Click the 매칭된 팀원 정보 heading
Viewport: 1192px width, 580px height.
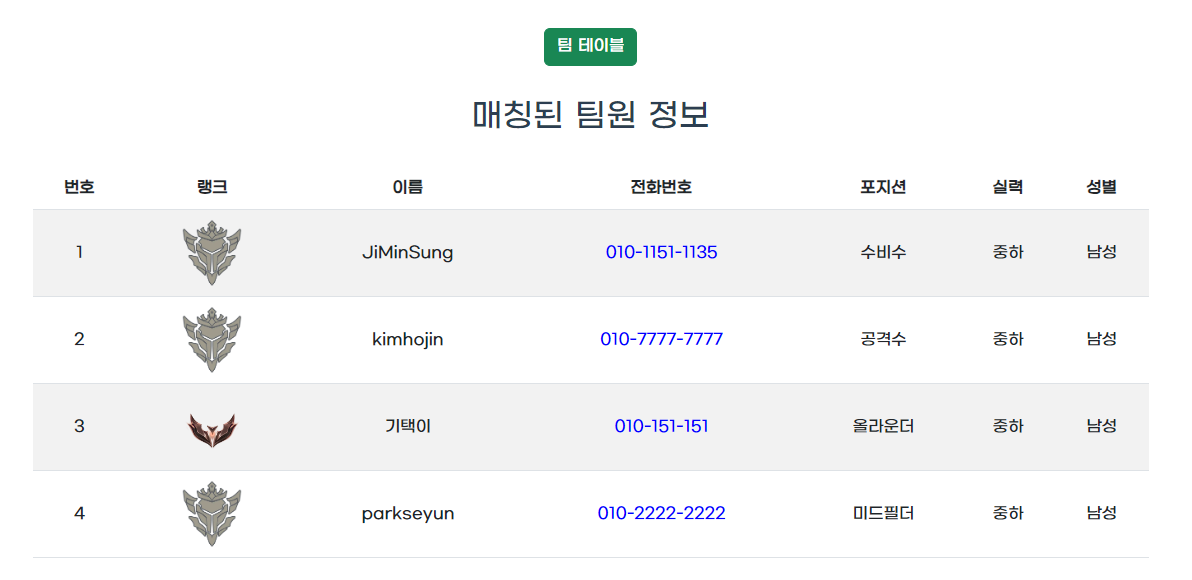(x=591, y=115)
